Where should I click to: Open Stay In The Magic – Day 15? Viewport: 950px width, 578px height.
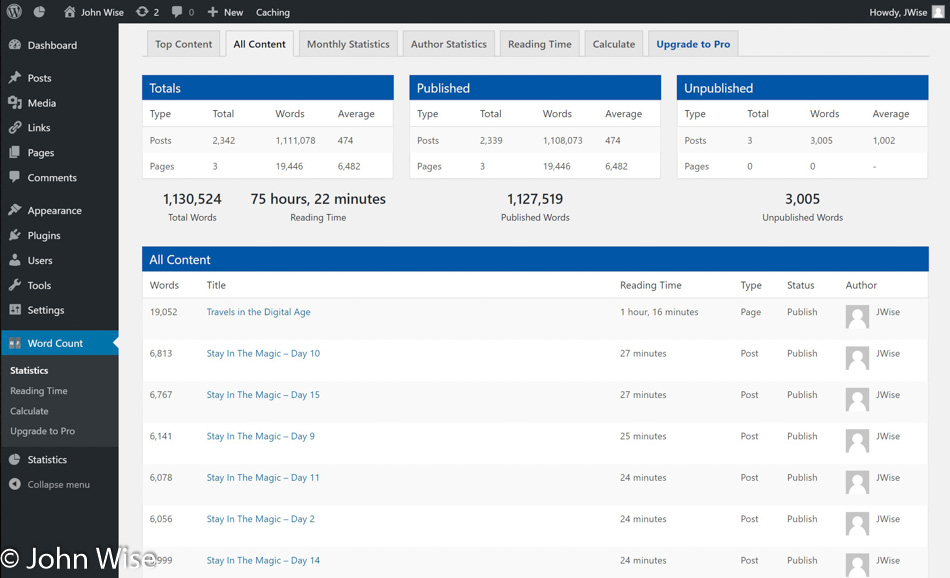click(263, 394)
